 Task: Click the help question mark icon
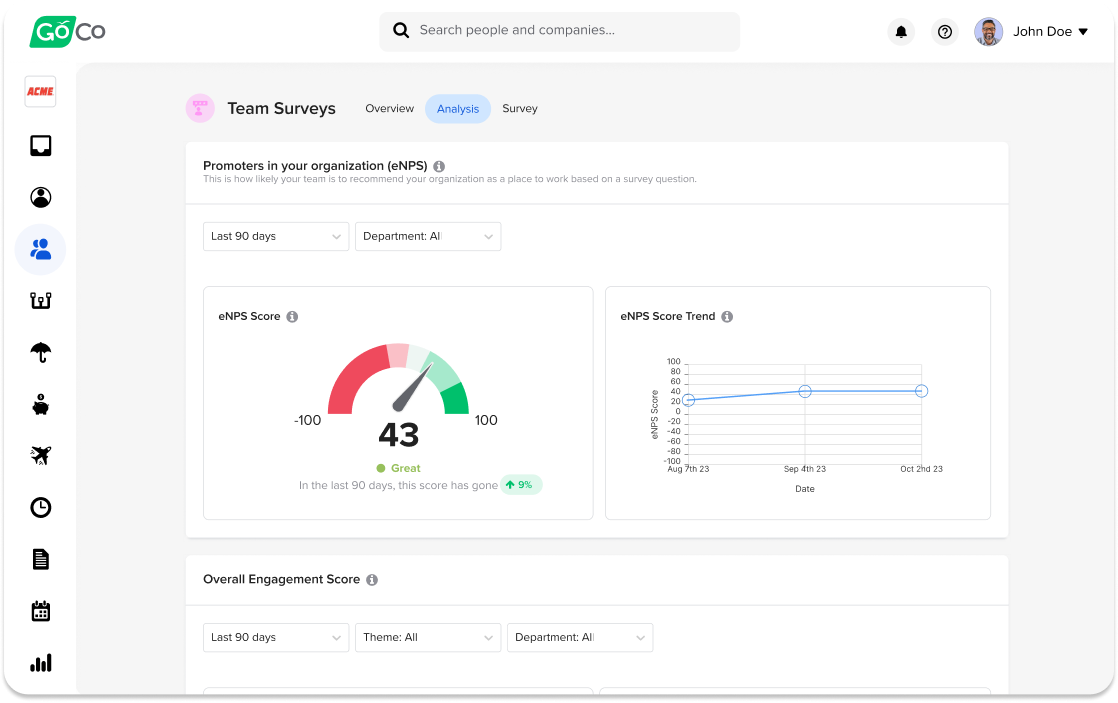tap(945, 31)
